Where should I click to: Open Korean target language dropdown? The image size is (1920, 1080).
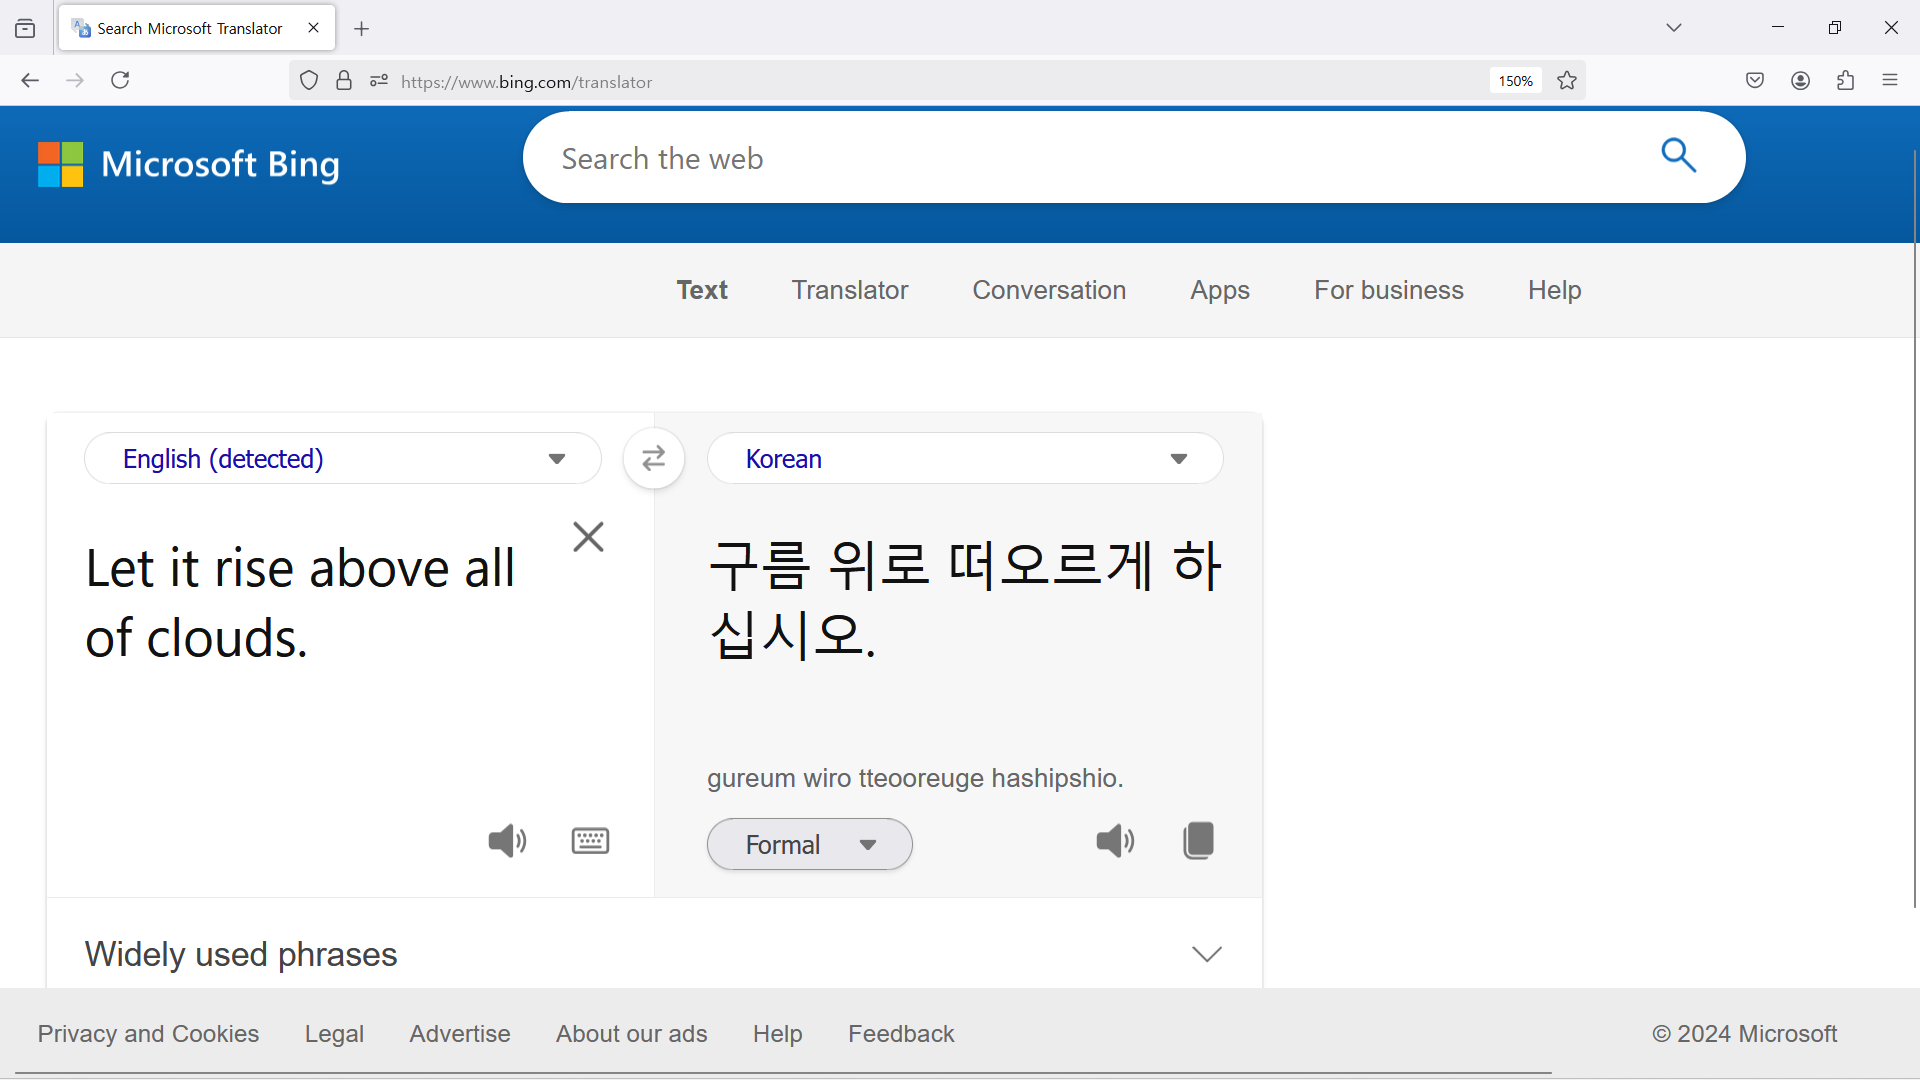(x=964, y=459)
